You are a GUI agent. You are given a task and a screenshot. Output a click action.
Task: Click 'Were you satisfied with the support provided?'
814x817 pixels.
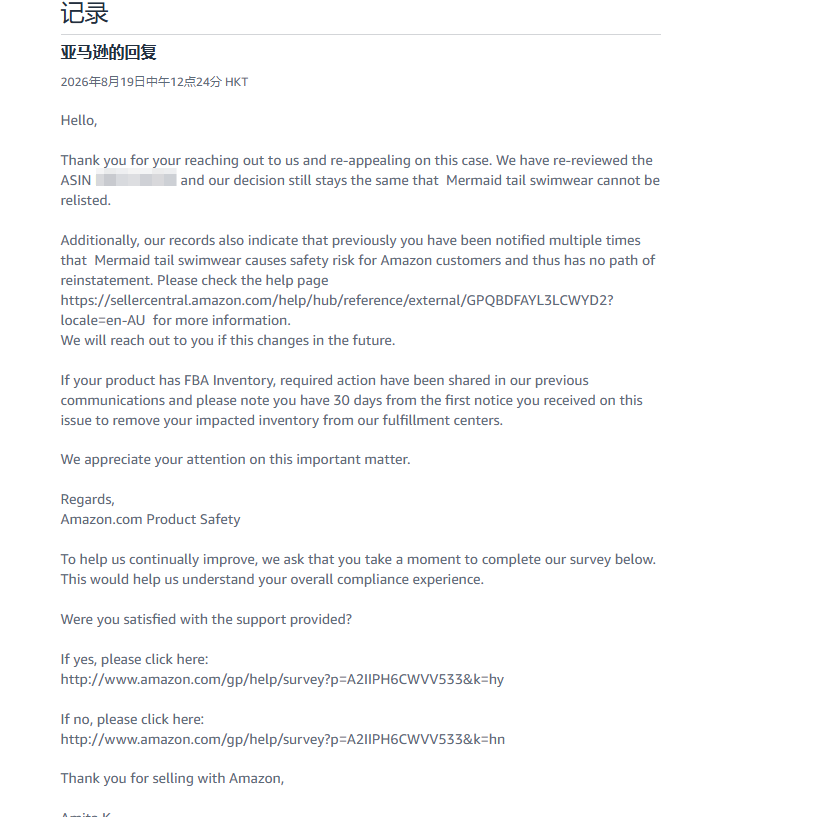(x=206, y=620)
